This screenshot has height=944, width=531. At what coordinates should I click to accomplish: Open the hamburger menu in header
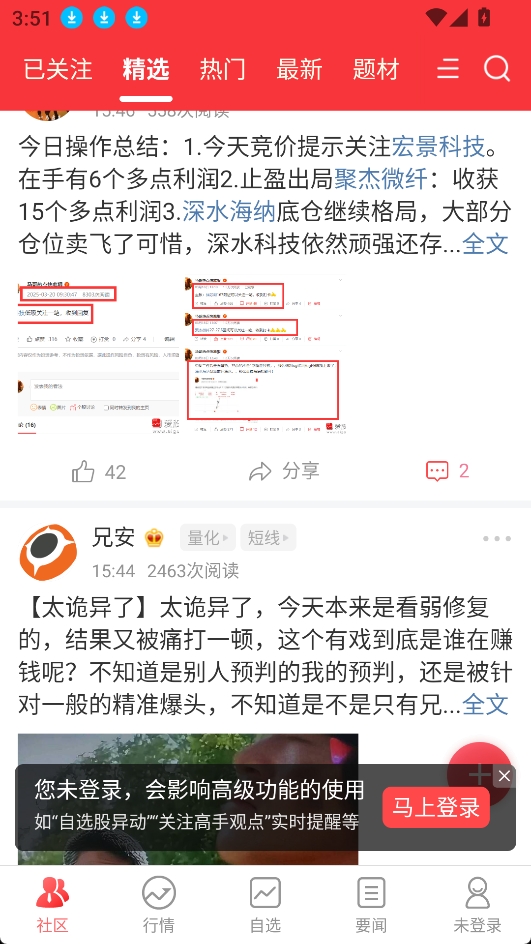(448, 69)
